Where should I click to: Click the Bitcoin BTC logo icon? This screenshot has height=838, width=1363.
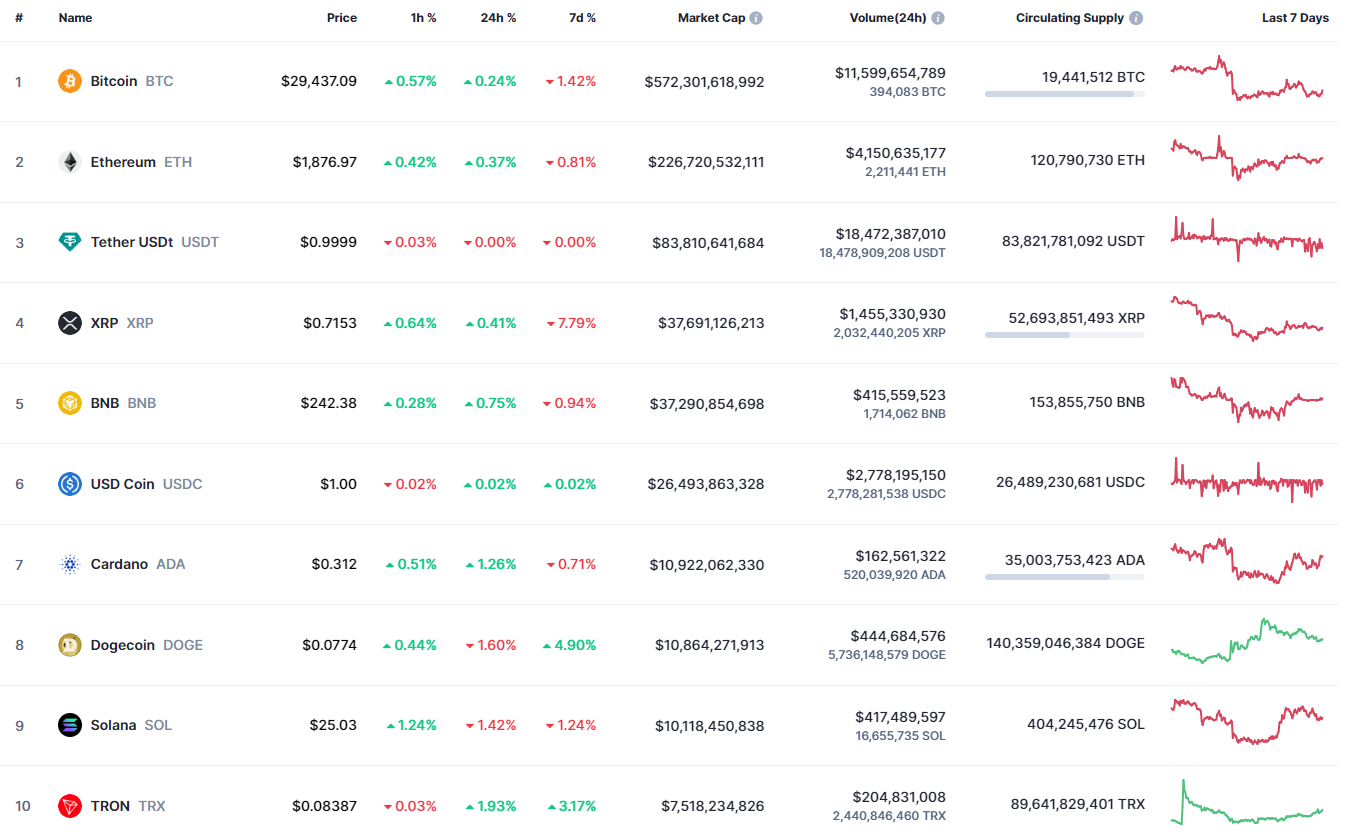coord(68,81)
